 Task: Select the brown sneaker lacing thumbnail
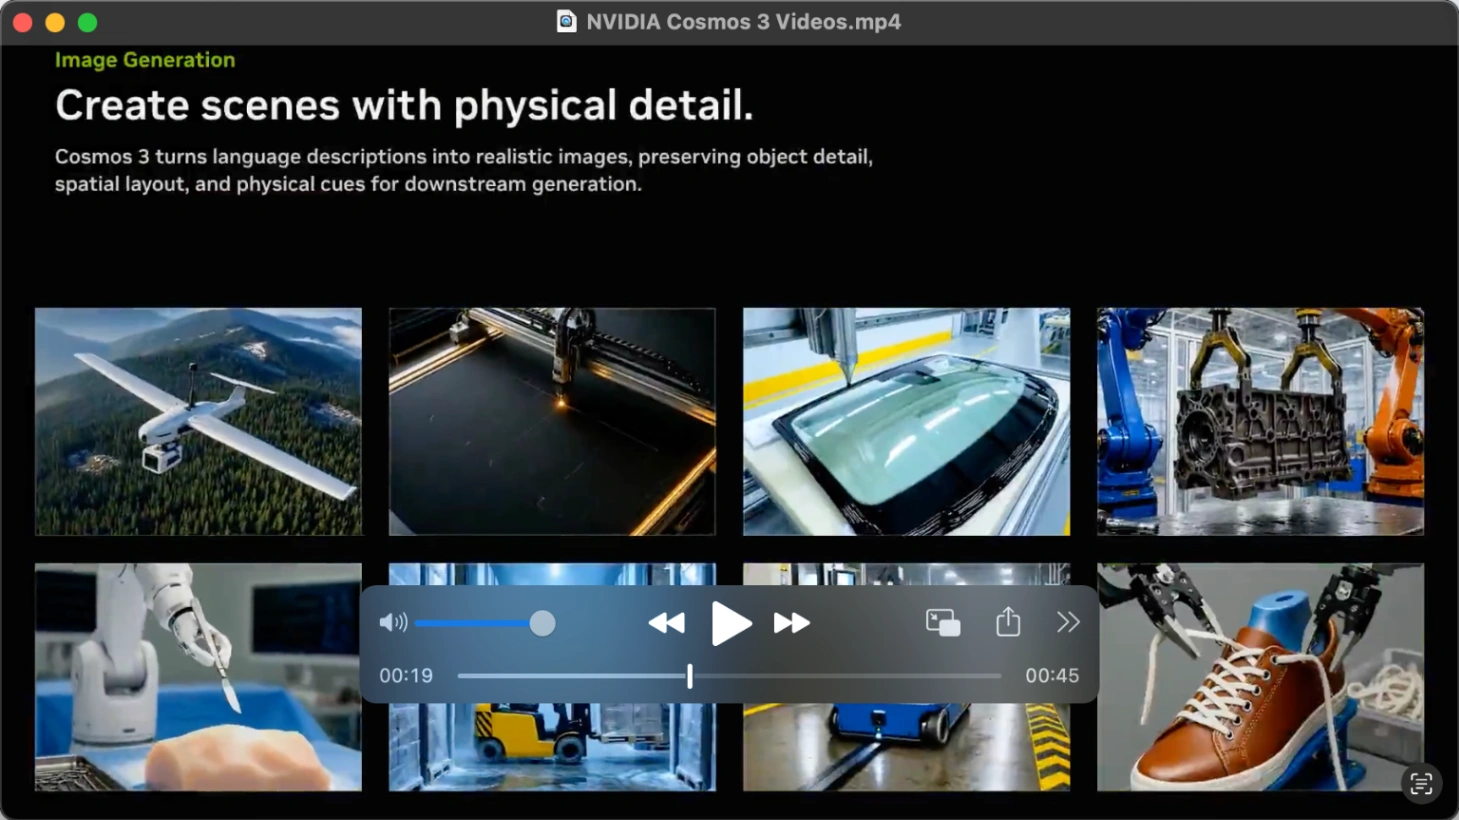tap(1260, 677)
